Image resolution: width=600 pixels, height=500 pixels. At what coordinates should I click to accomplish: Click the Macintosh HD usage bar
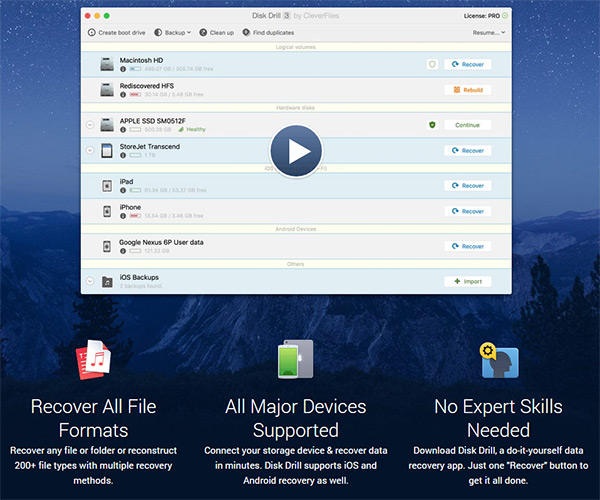pyautogui.click(x=135, y=69)
